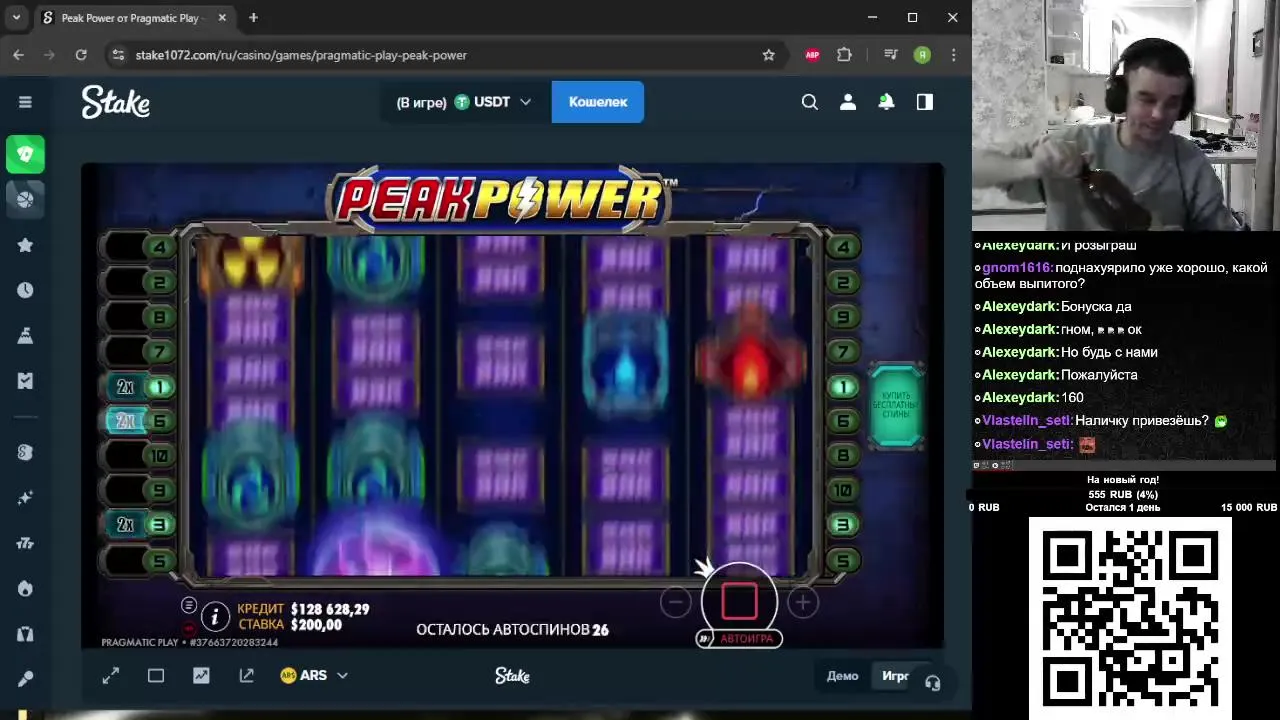Click the stake1072.com address bar
Viewport: 1280px width, 720px height.
click(301, 55)
